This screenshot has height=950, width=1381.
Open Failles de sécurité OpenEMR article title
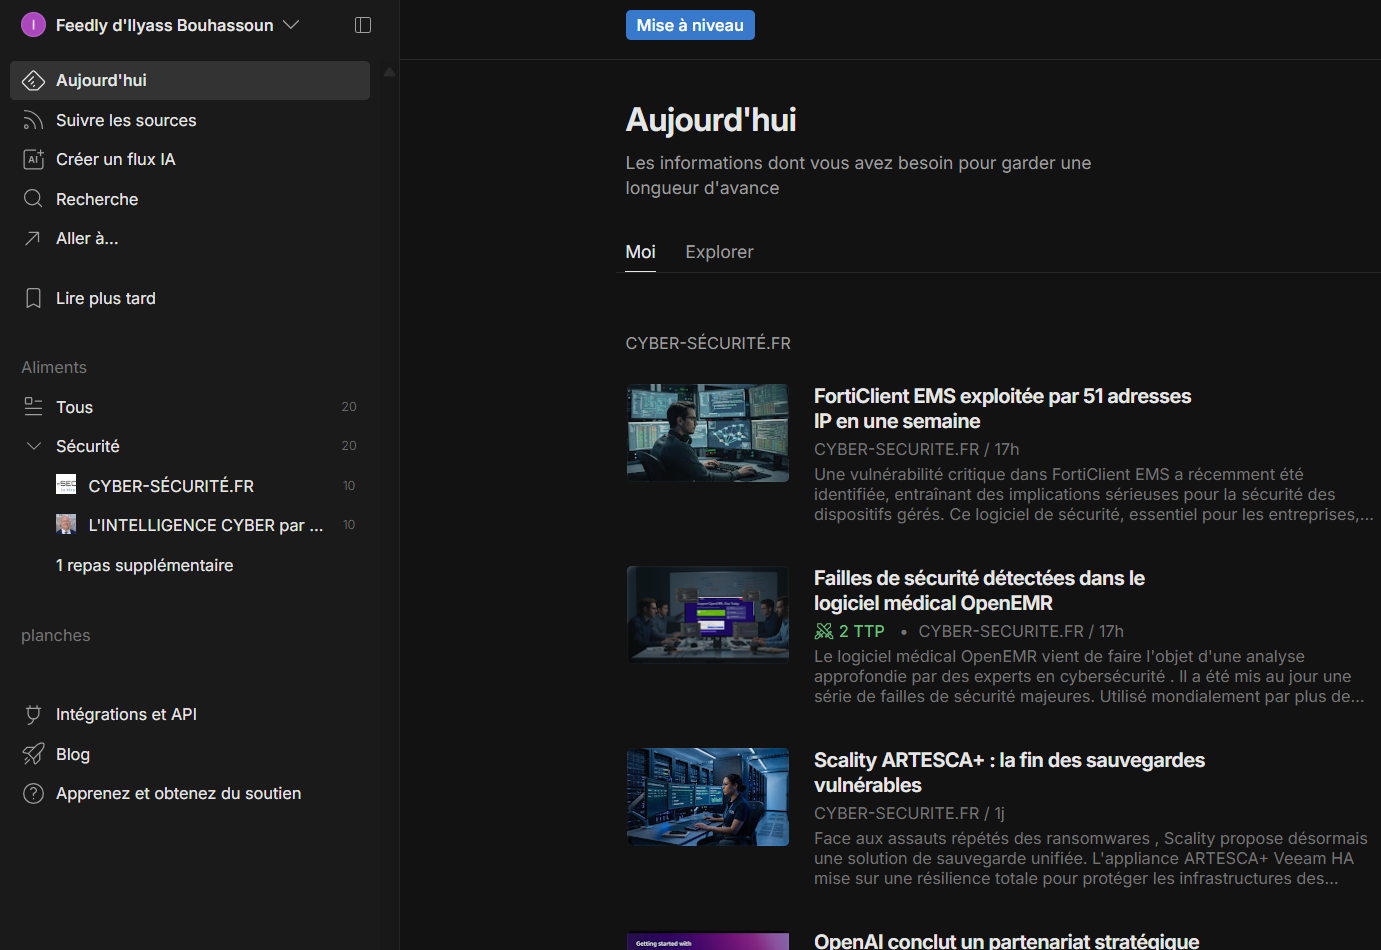pyautogui.click(x=979, y=591)
